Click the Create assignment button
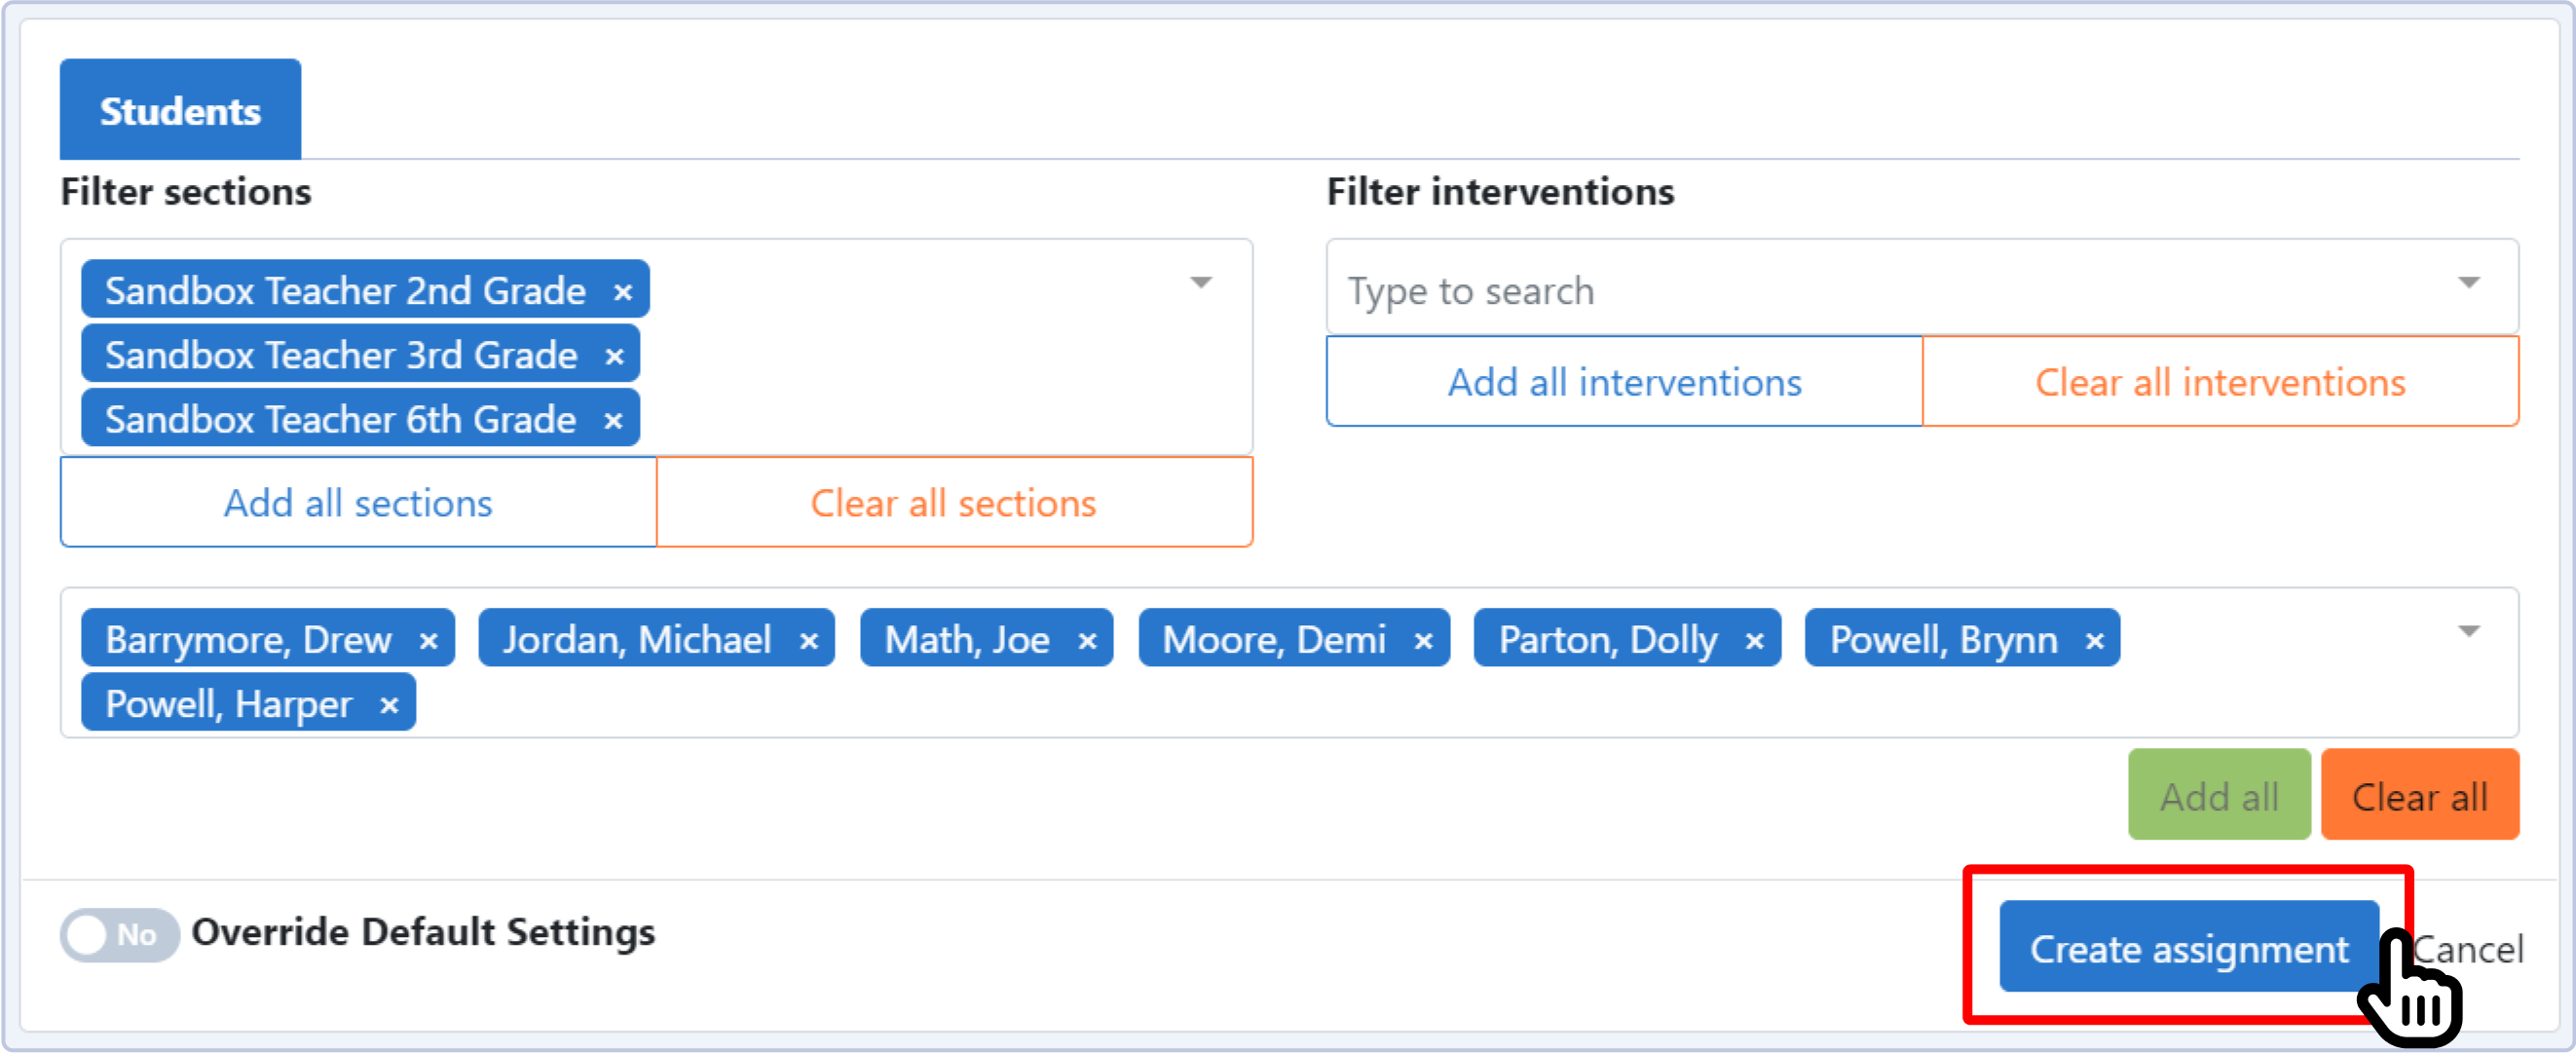 click(2188, 947)
